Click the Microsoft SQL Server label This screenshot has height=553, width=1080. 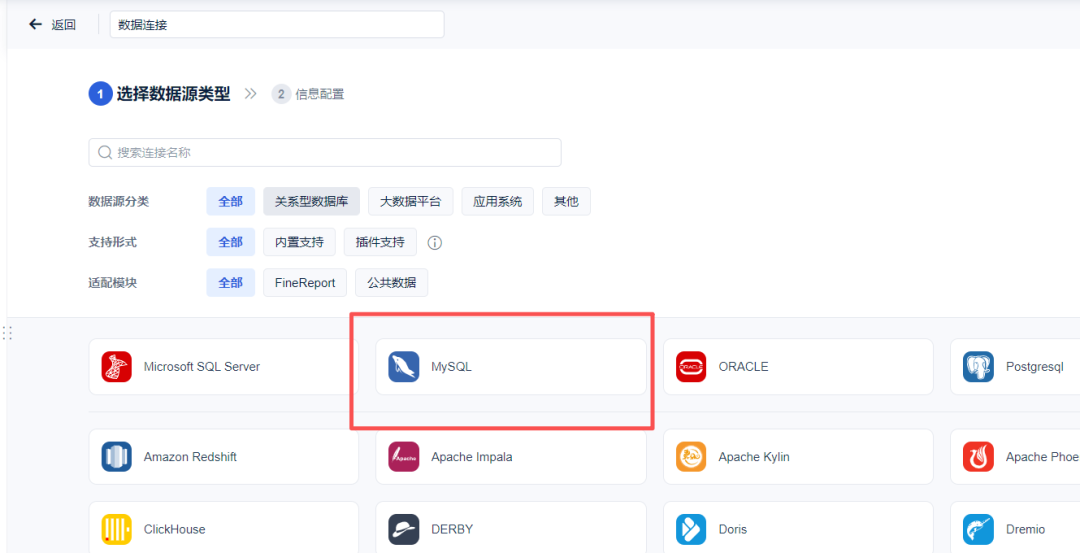point(202,367)
